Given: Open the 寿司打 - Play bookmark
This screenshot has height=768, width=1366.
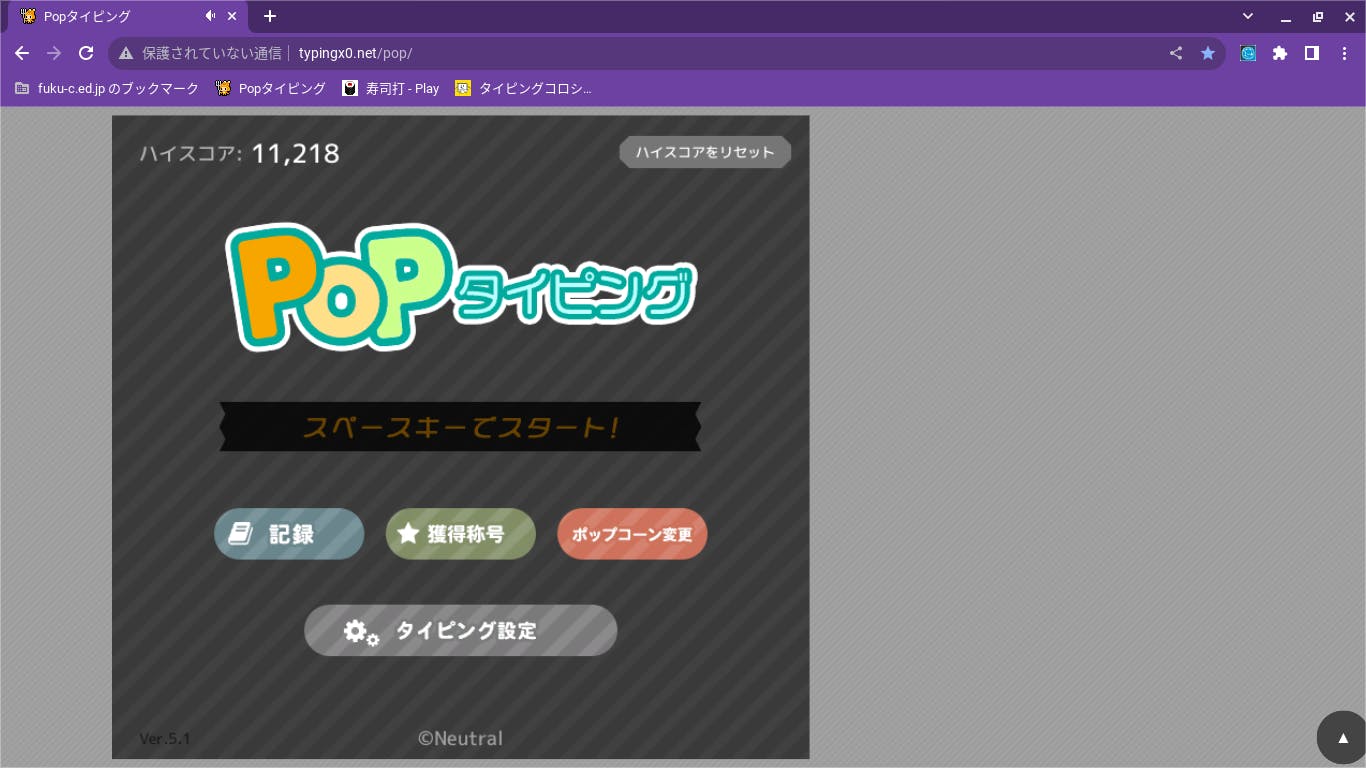Looking at the screenshot, I should click(391, 88).
